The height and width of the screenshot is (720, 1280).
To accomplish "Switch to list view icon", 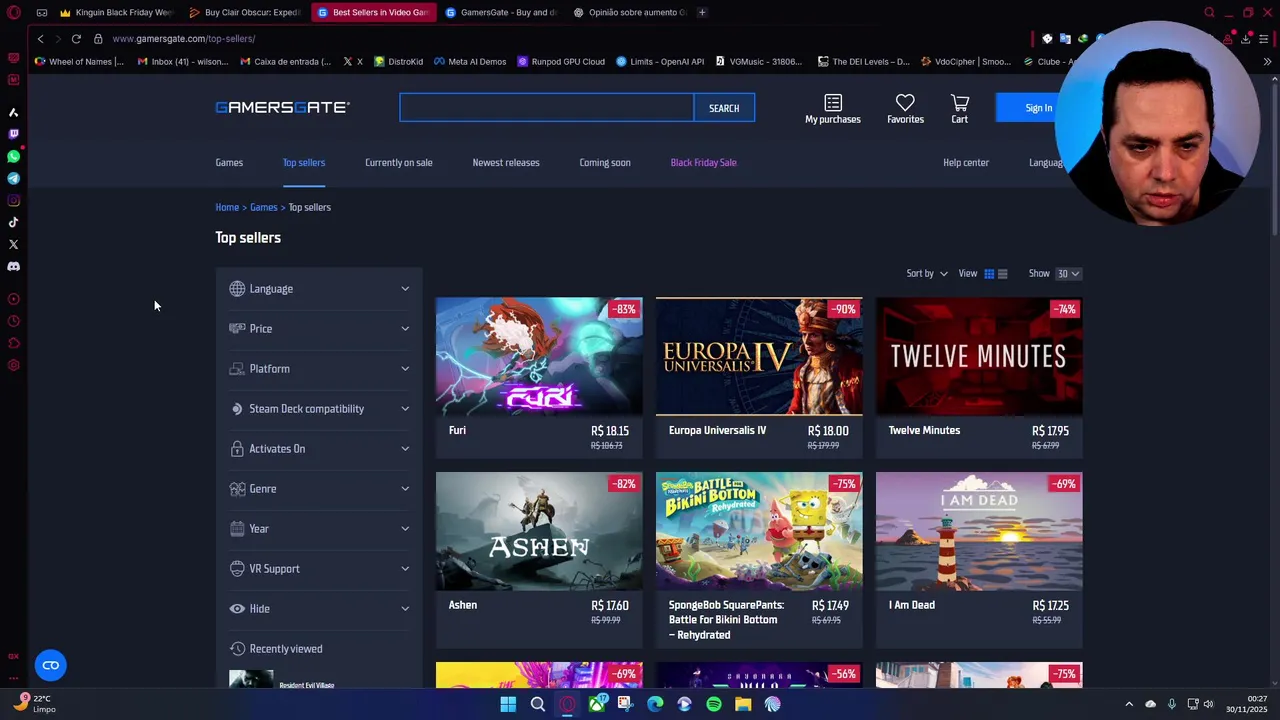I will coord(1003,274).
